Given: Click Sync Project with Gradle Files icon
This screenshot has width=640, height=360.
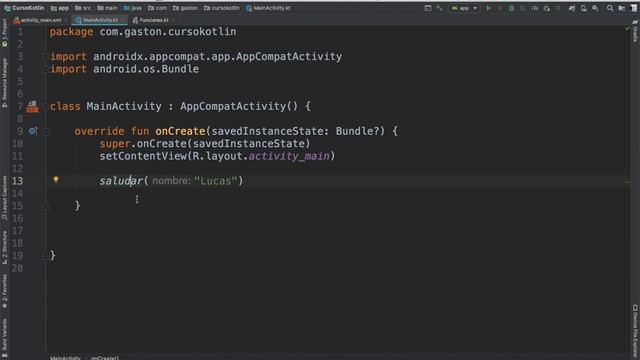Looking at the screenshot, I should click(x=572, y=8).
